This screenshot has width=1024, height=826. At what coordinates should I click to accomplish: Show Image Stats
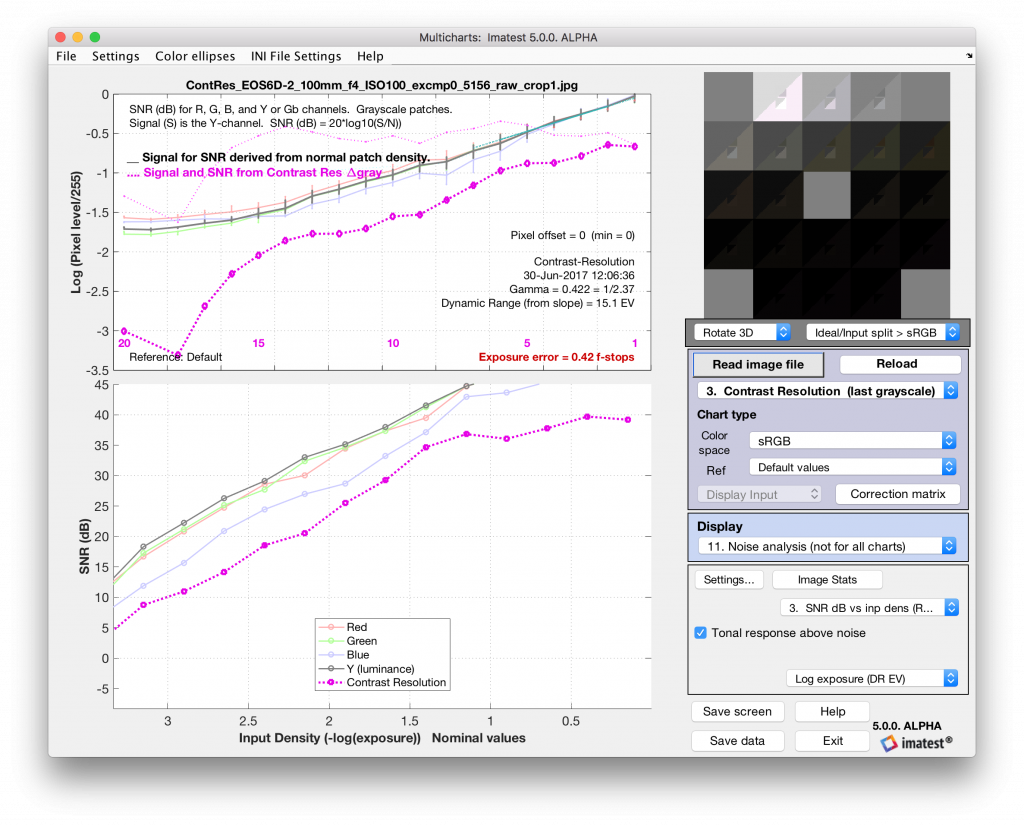pyautogui.click(x=827, y=580)
